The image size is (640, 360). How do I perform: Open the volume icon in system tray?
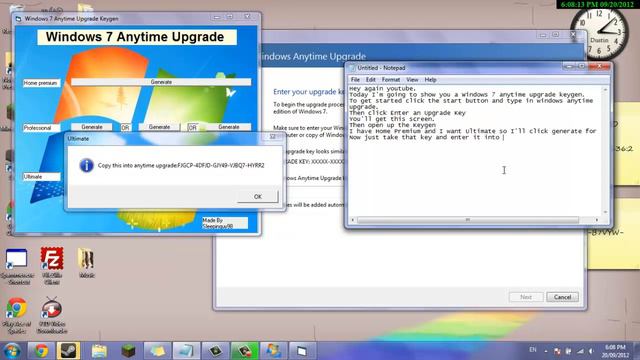pyautogui.click(x=591, y=351)
